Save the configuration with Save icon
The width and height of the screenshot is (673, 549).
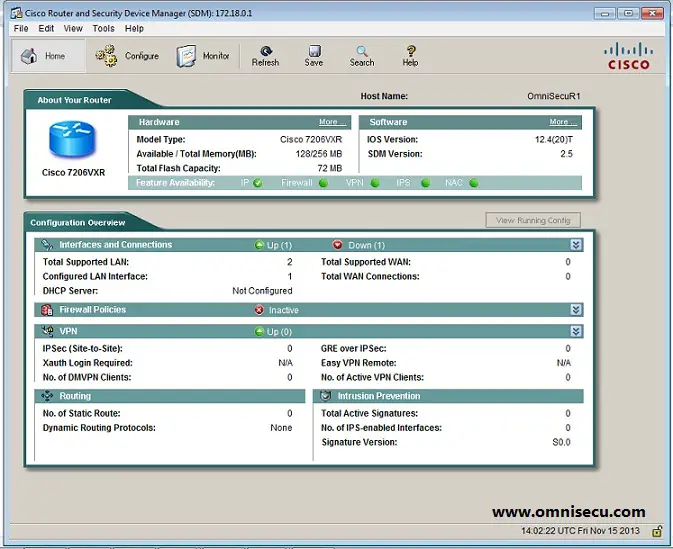(x=314, y=56)
